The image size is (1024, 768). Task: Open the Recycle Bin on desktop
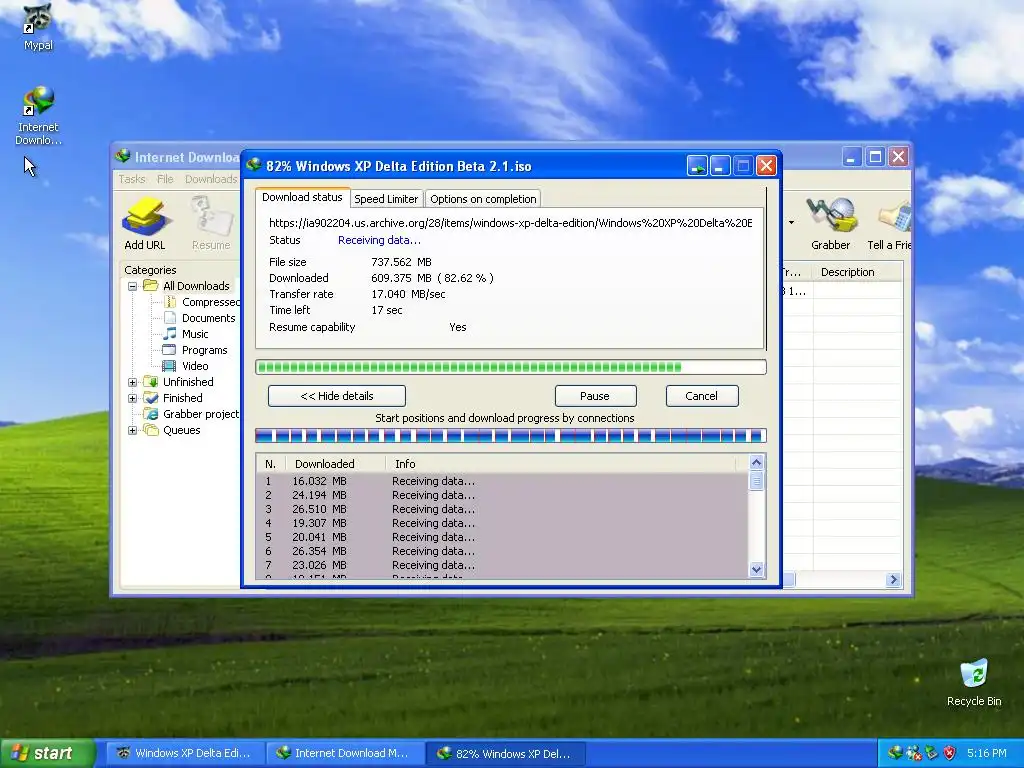click(974, 682)
